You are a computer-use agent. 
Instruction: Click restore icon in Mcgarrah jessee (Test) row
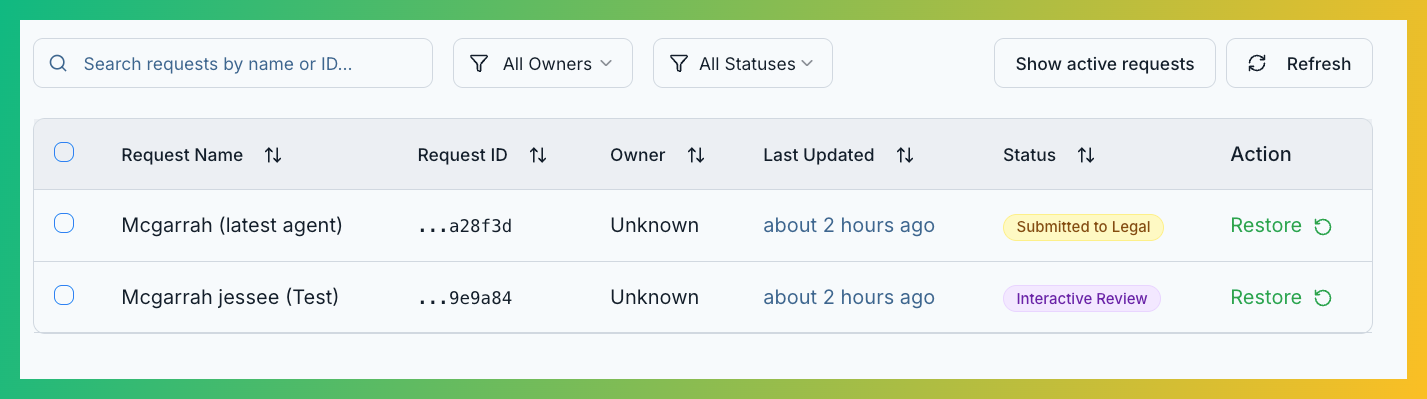(x=1323, y=298)
